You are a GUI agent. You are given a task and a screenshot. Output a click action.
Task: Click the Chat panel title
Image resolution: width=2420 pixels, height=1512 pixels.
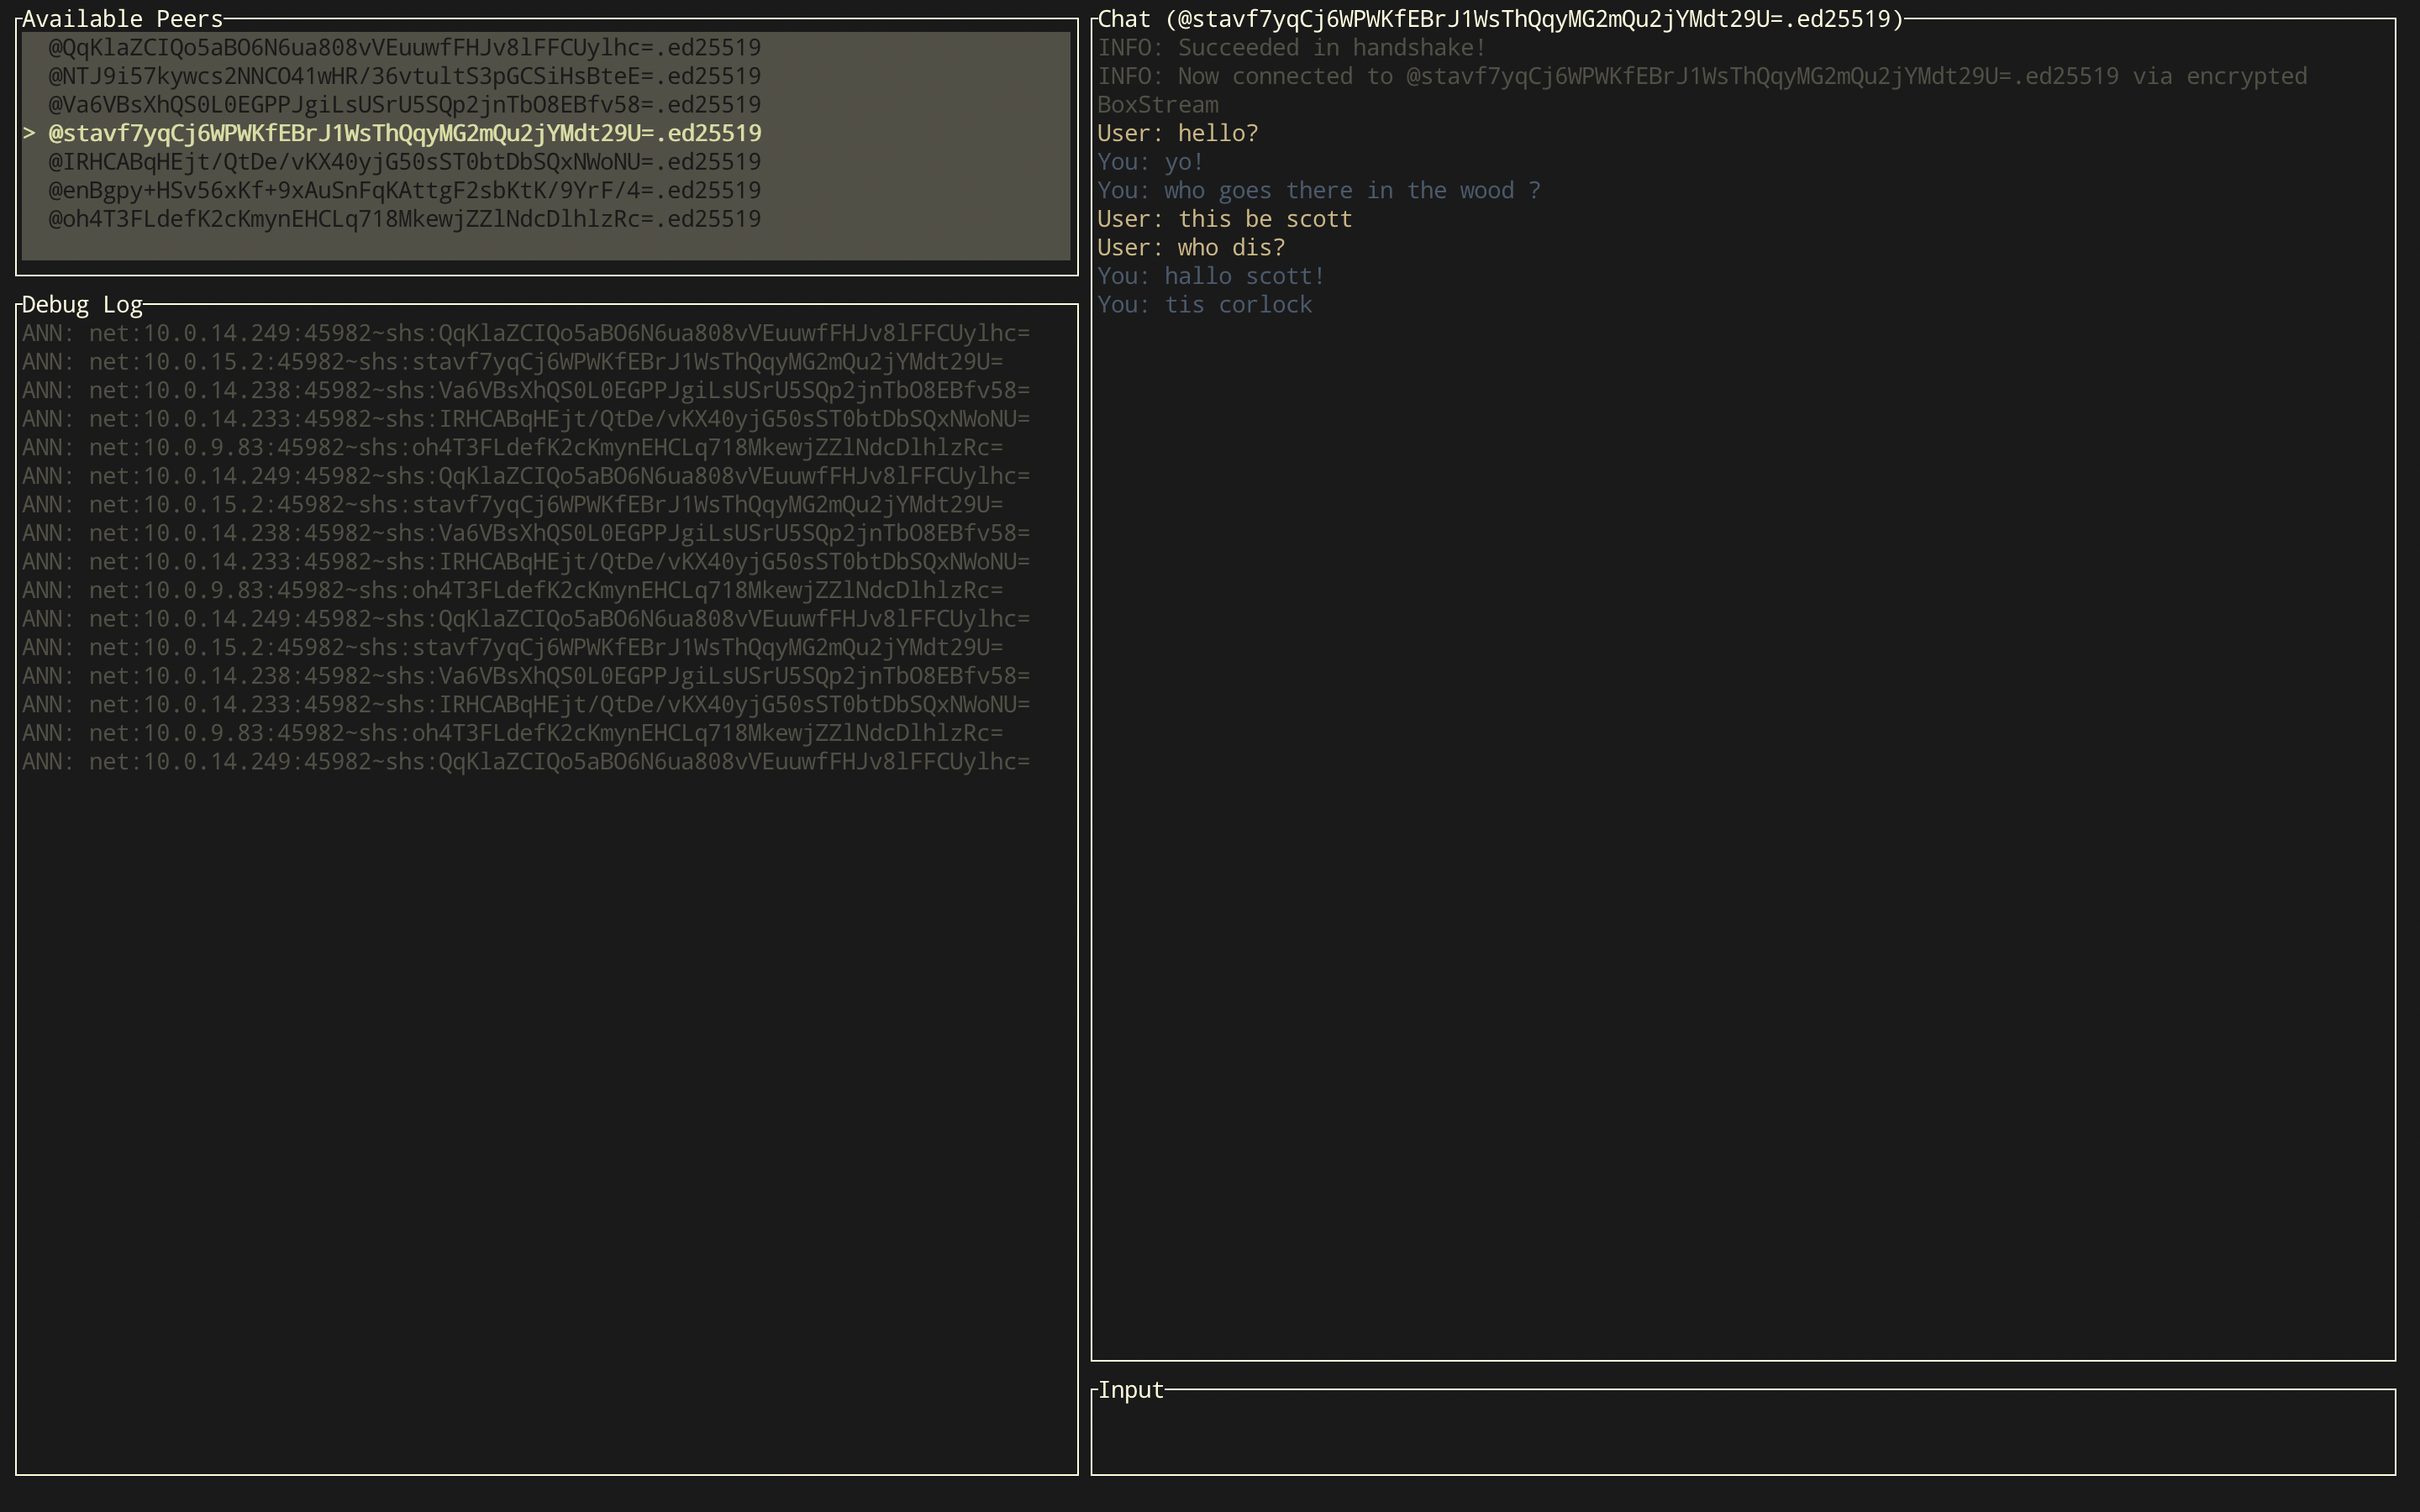(1500, 19)
